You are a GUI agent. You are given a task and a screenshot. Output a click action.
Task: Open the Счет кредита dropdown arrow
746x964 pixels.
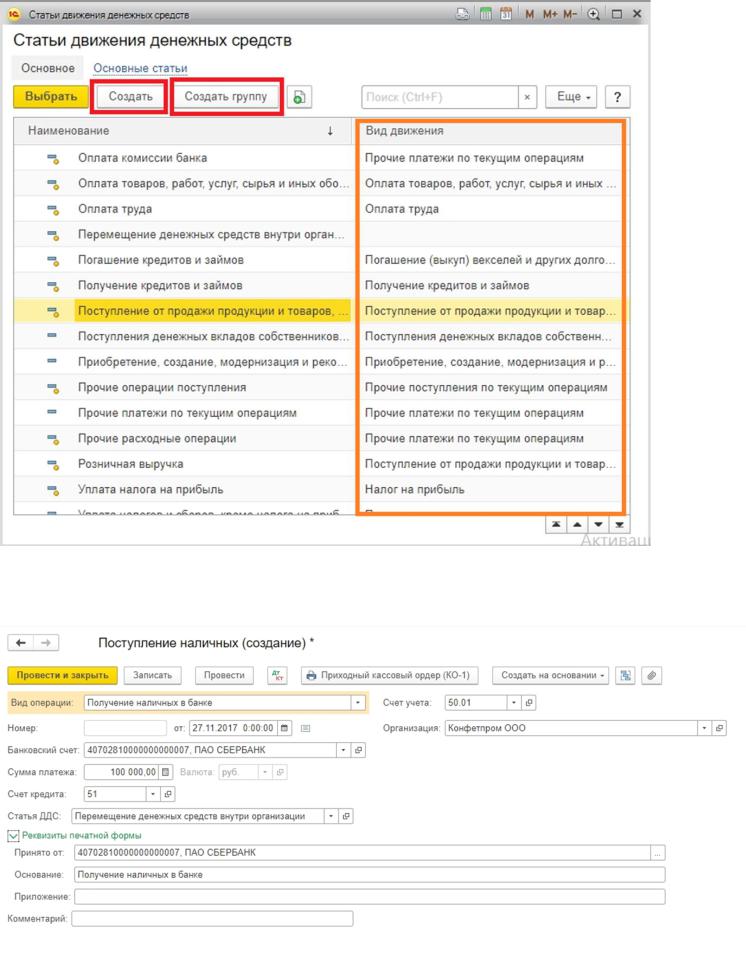(153, 794)
